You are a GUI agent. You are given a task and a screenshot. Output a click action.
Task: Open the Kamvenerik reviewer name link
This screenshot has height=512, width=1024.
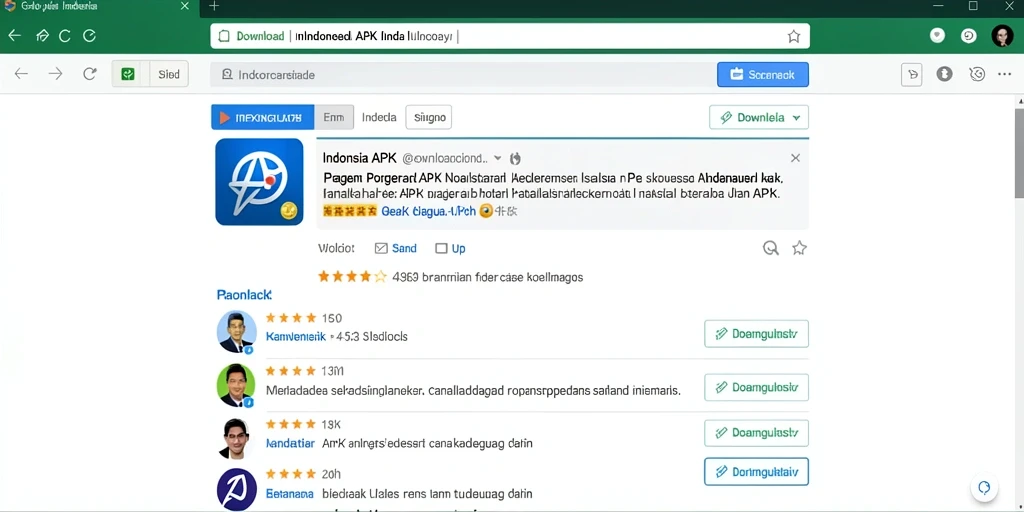[296, 337]
